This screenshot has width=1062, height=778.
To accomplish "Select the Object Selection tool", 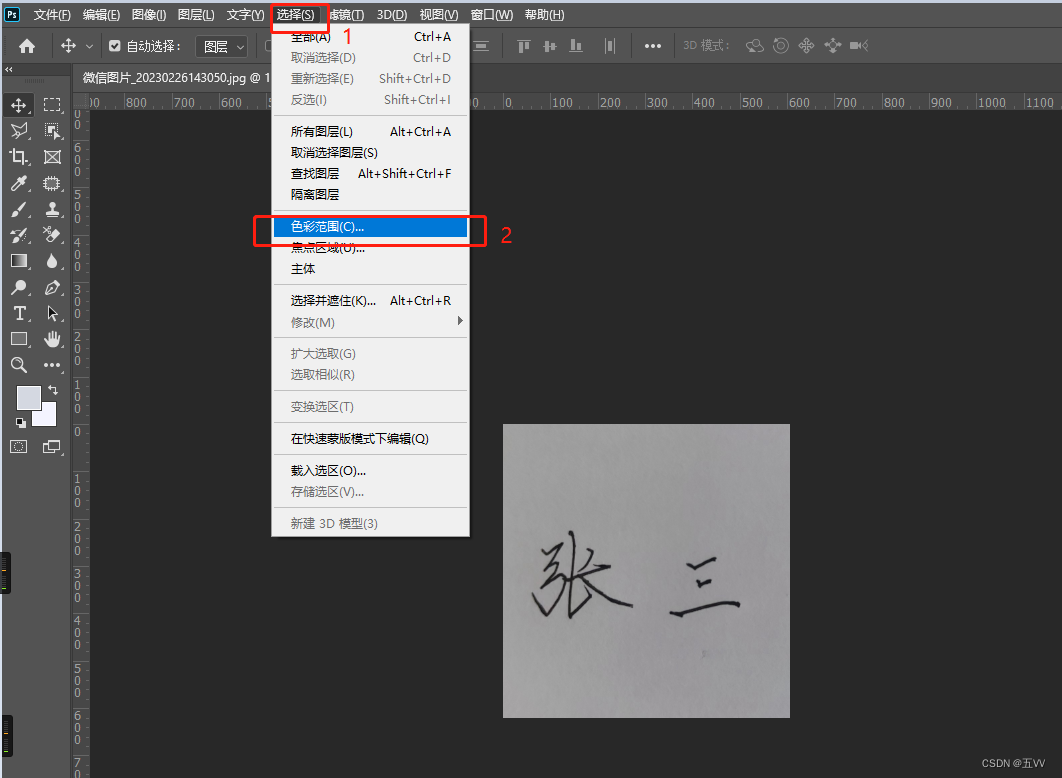I will pos(52,131).
